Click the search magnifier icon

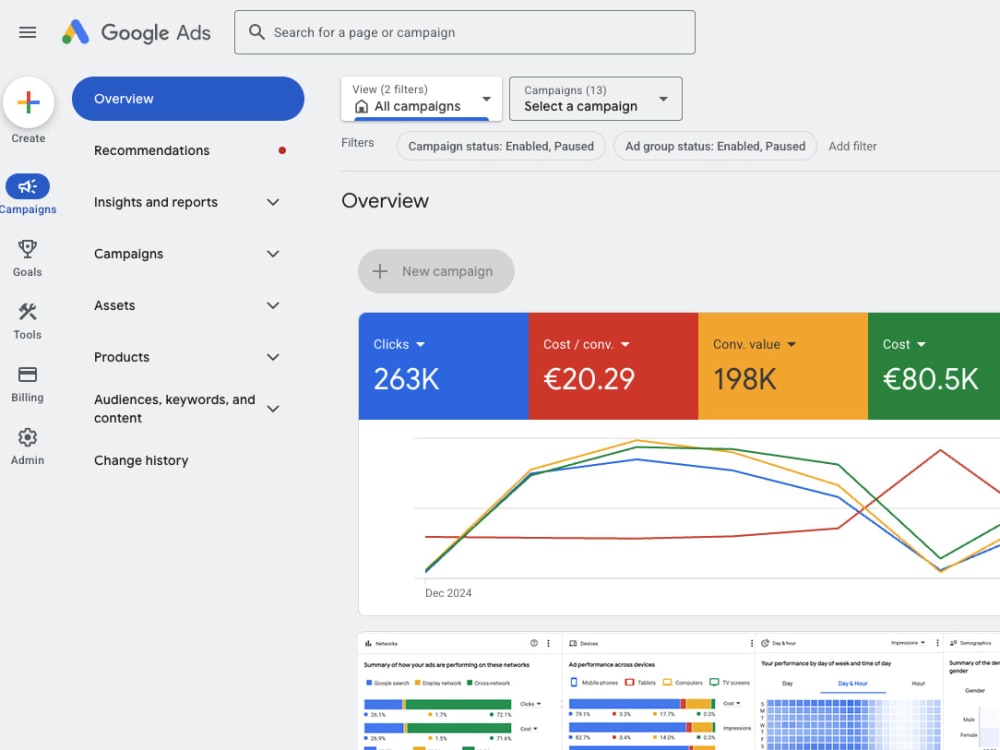(x=256, y=32)
